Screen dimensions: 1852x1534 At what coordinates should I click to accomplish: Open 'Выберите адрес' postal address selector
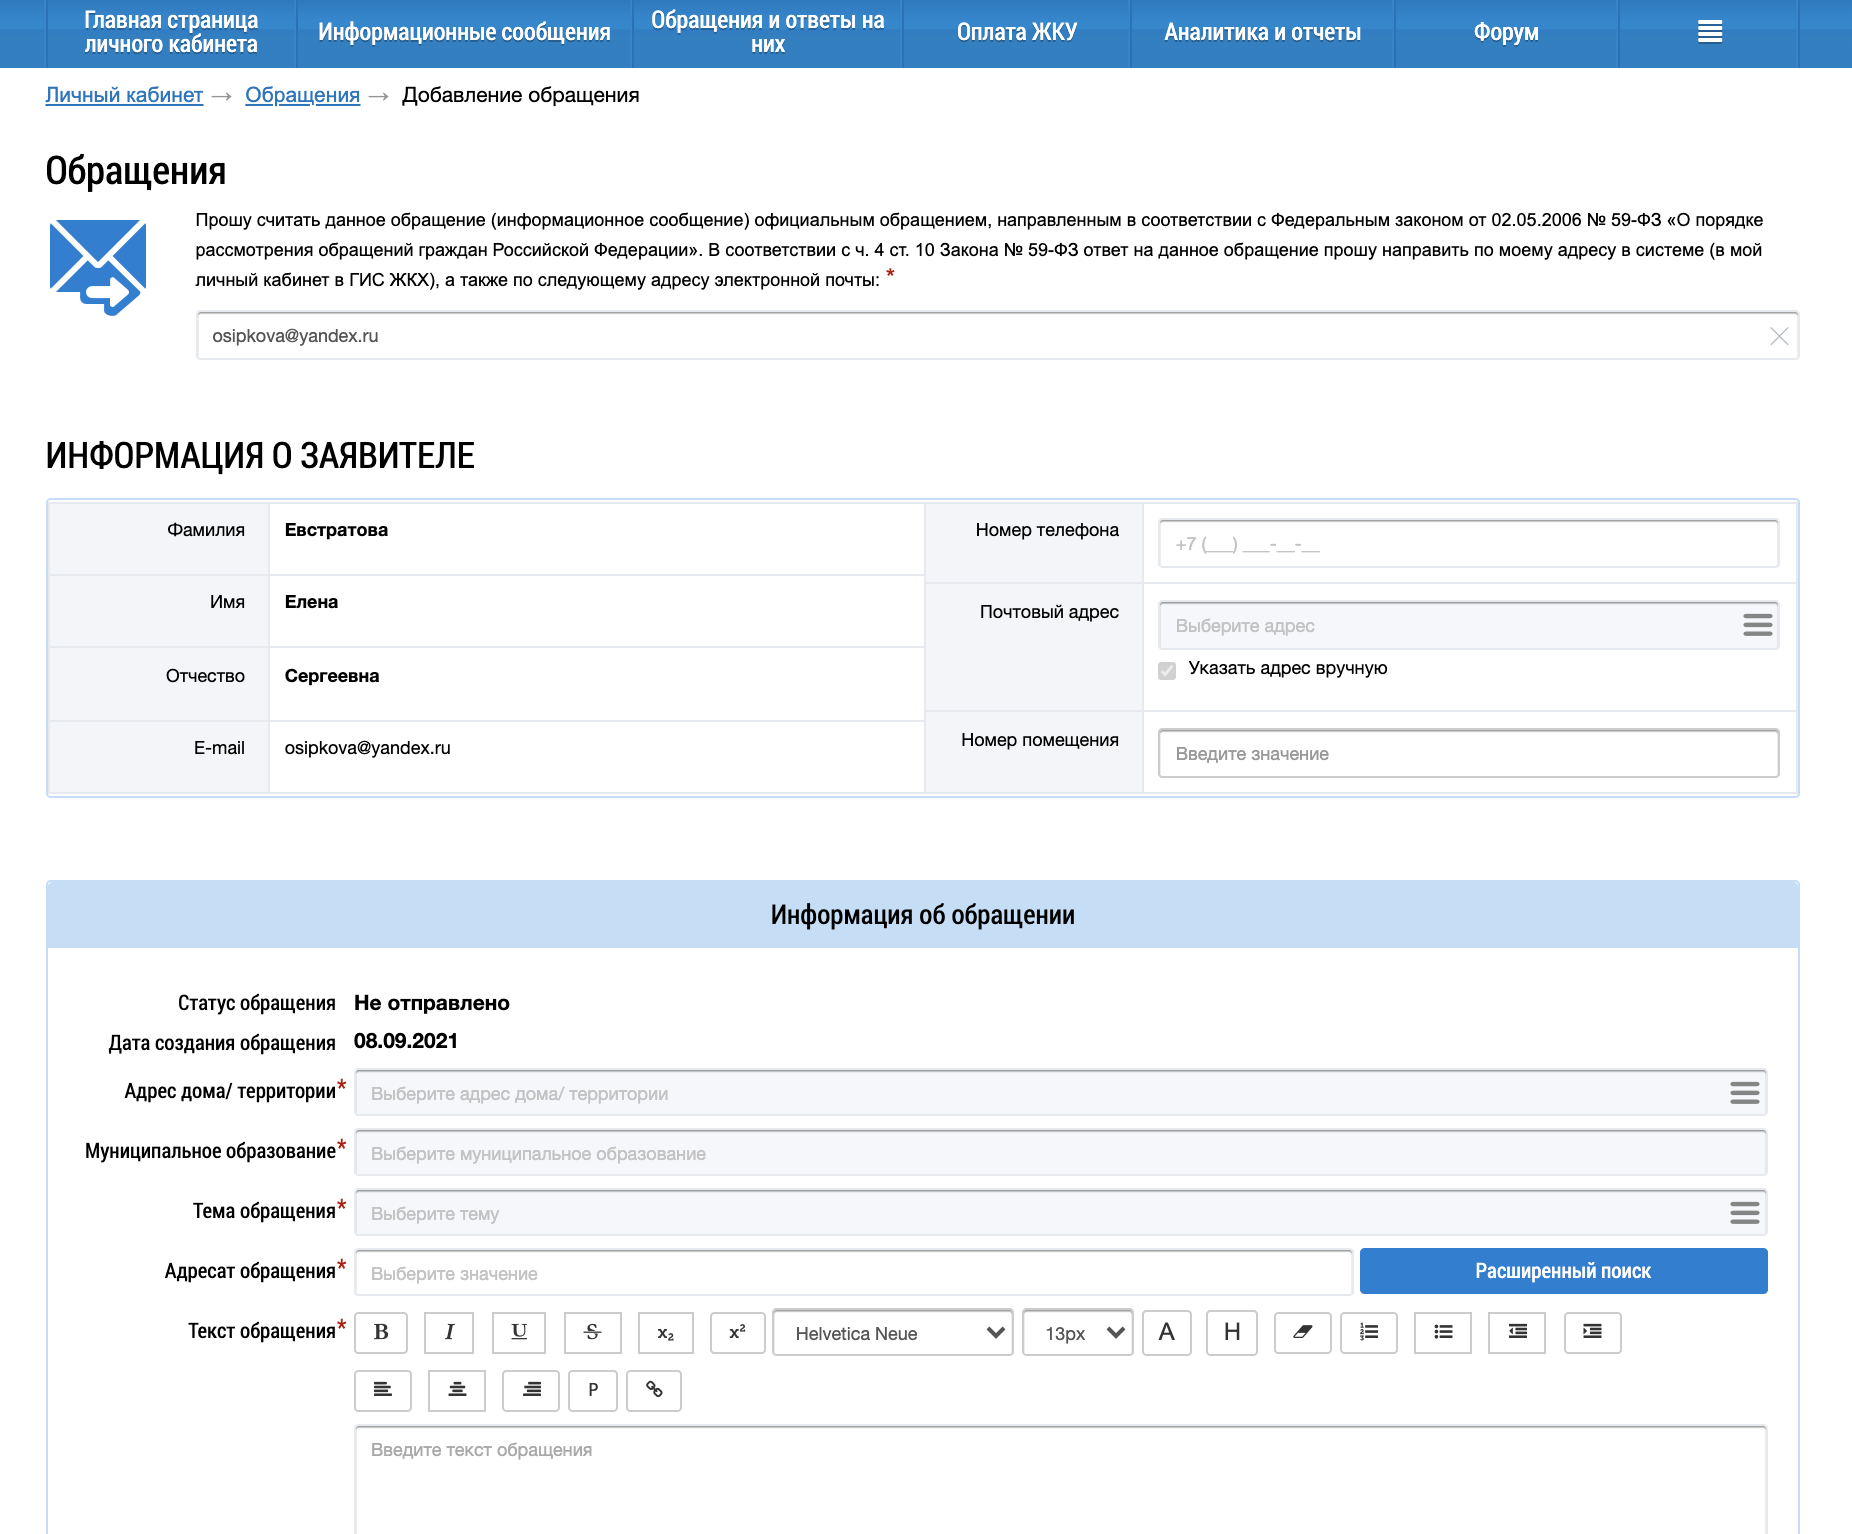[x=1468, y=626]
